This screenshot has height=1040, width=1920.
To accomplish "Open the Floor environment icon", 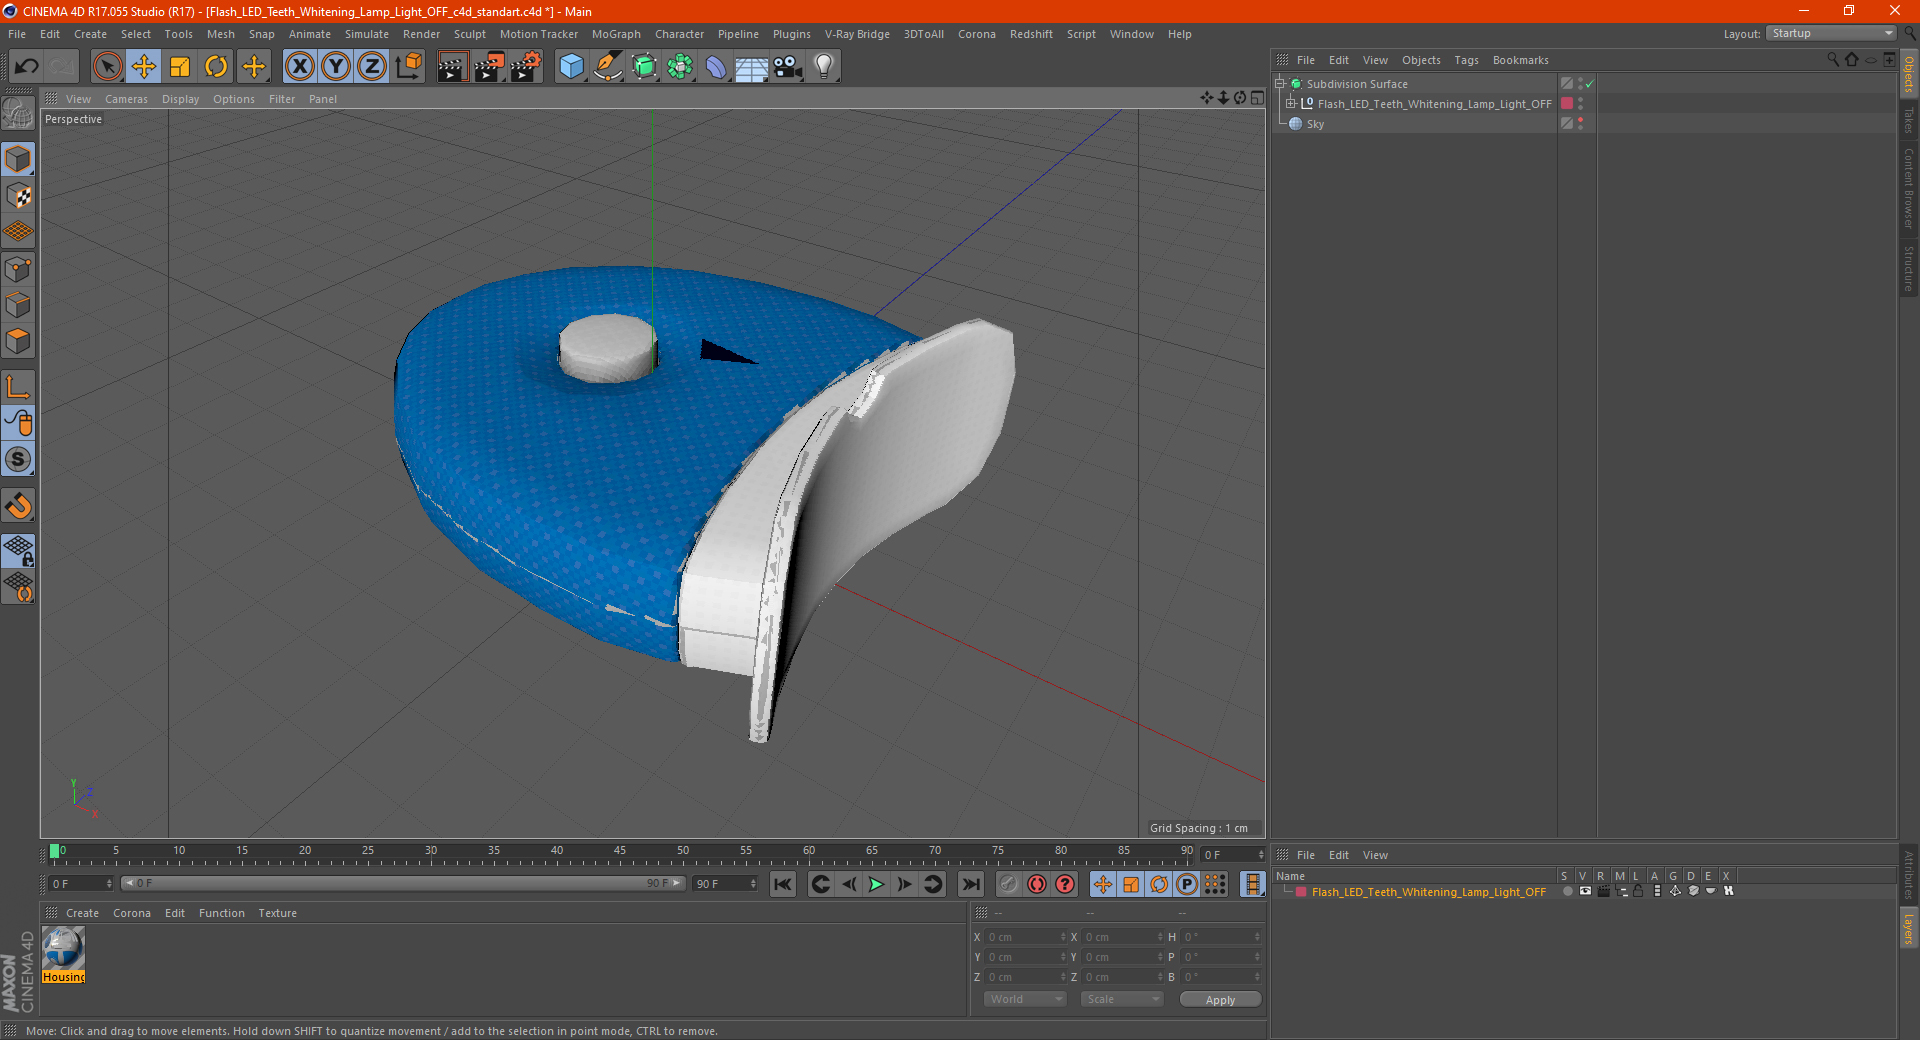I will click(751, 67).
